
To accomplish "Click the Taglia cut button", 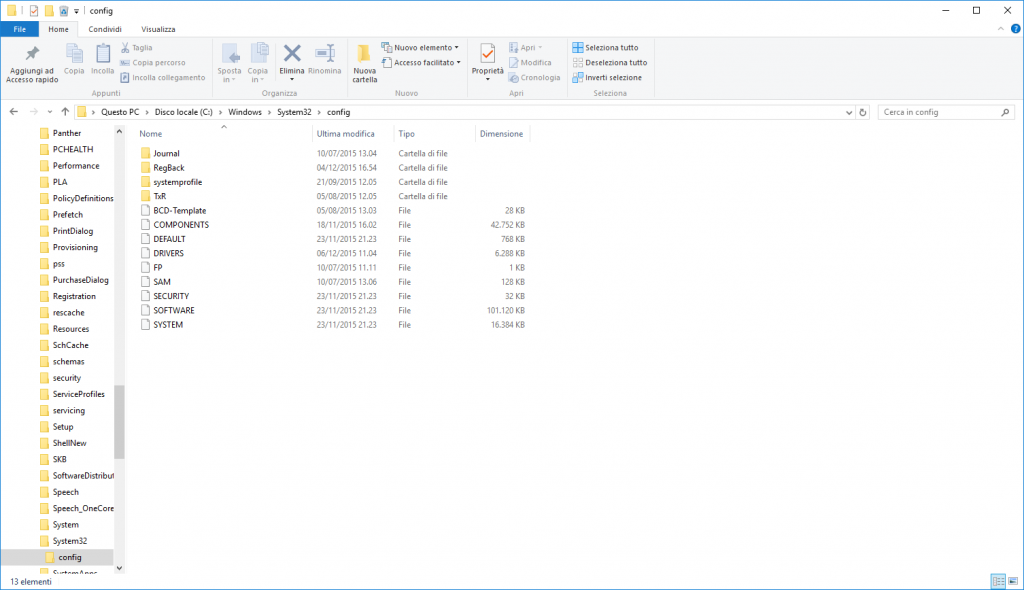I will pos(136,47).
